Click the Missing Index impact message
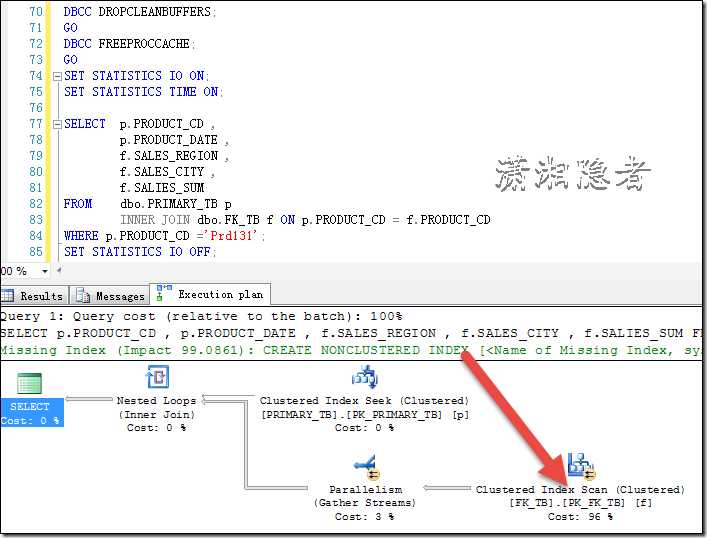The width and height of the screenshot is (707, 538). (352, 350)
